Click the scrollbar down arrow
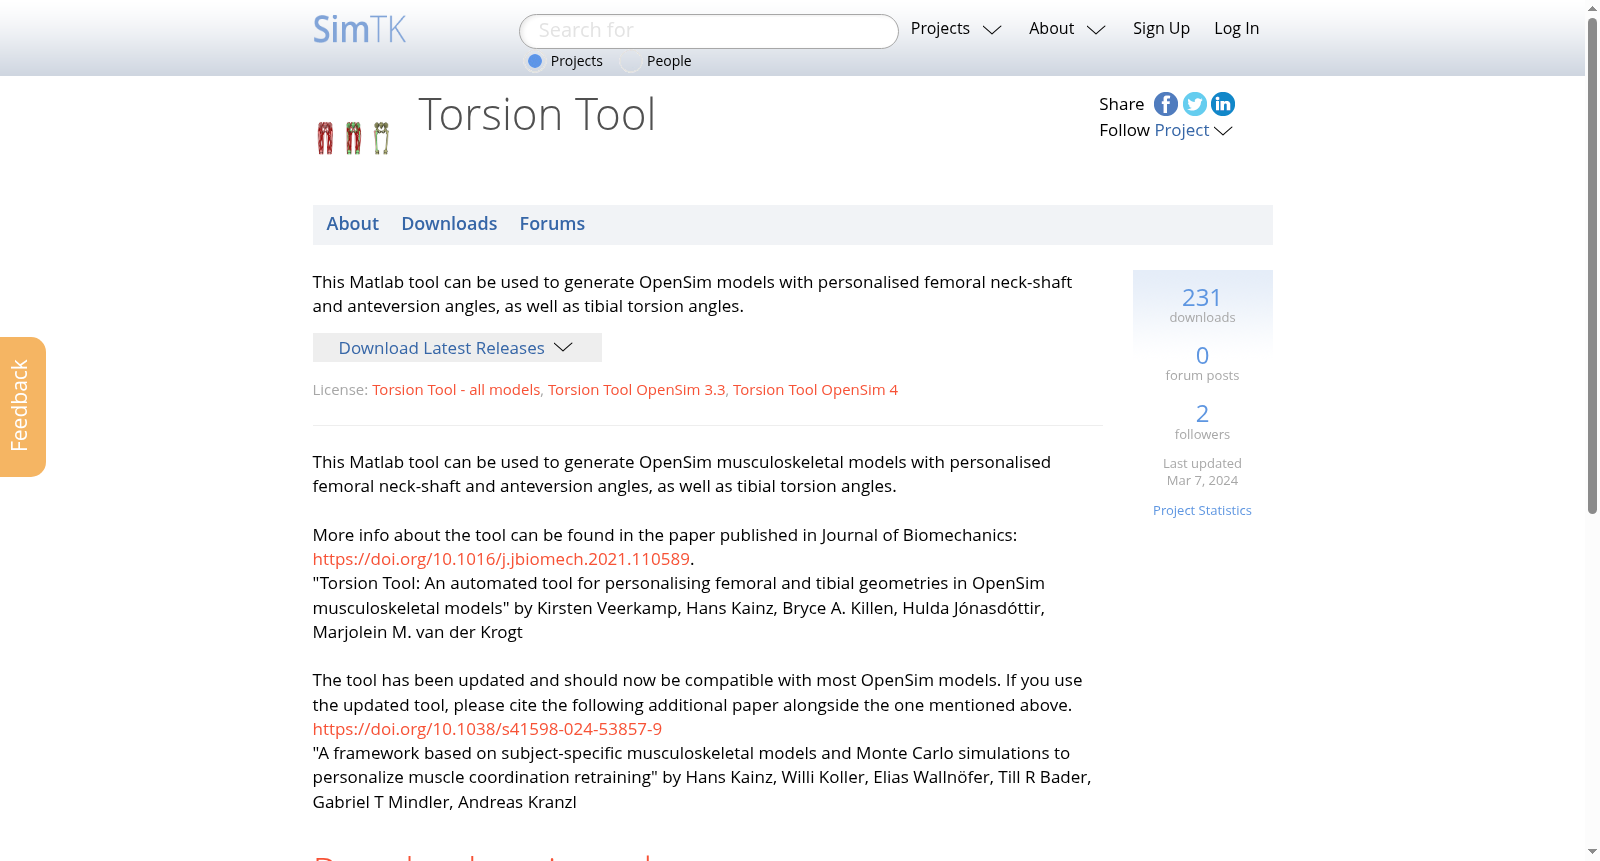Screen dimensions: 1600x861 [x=1592, y=852]
